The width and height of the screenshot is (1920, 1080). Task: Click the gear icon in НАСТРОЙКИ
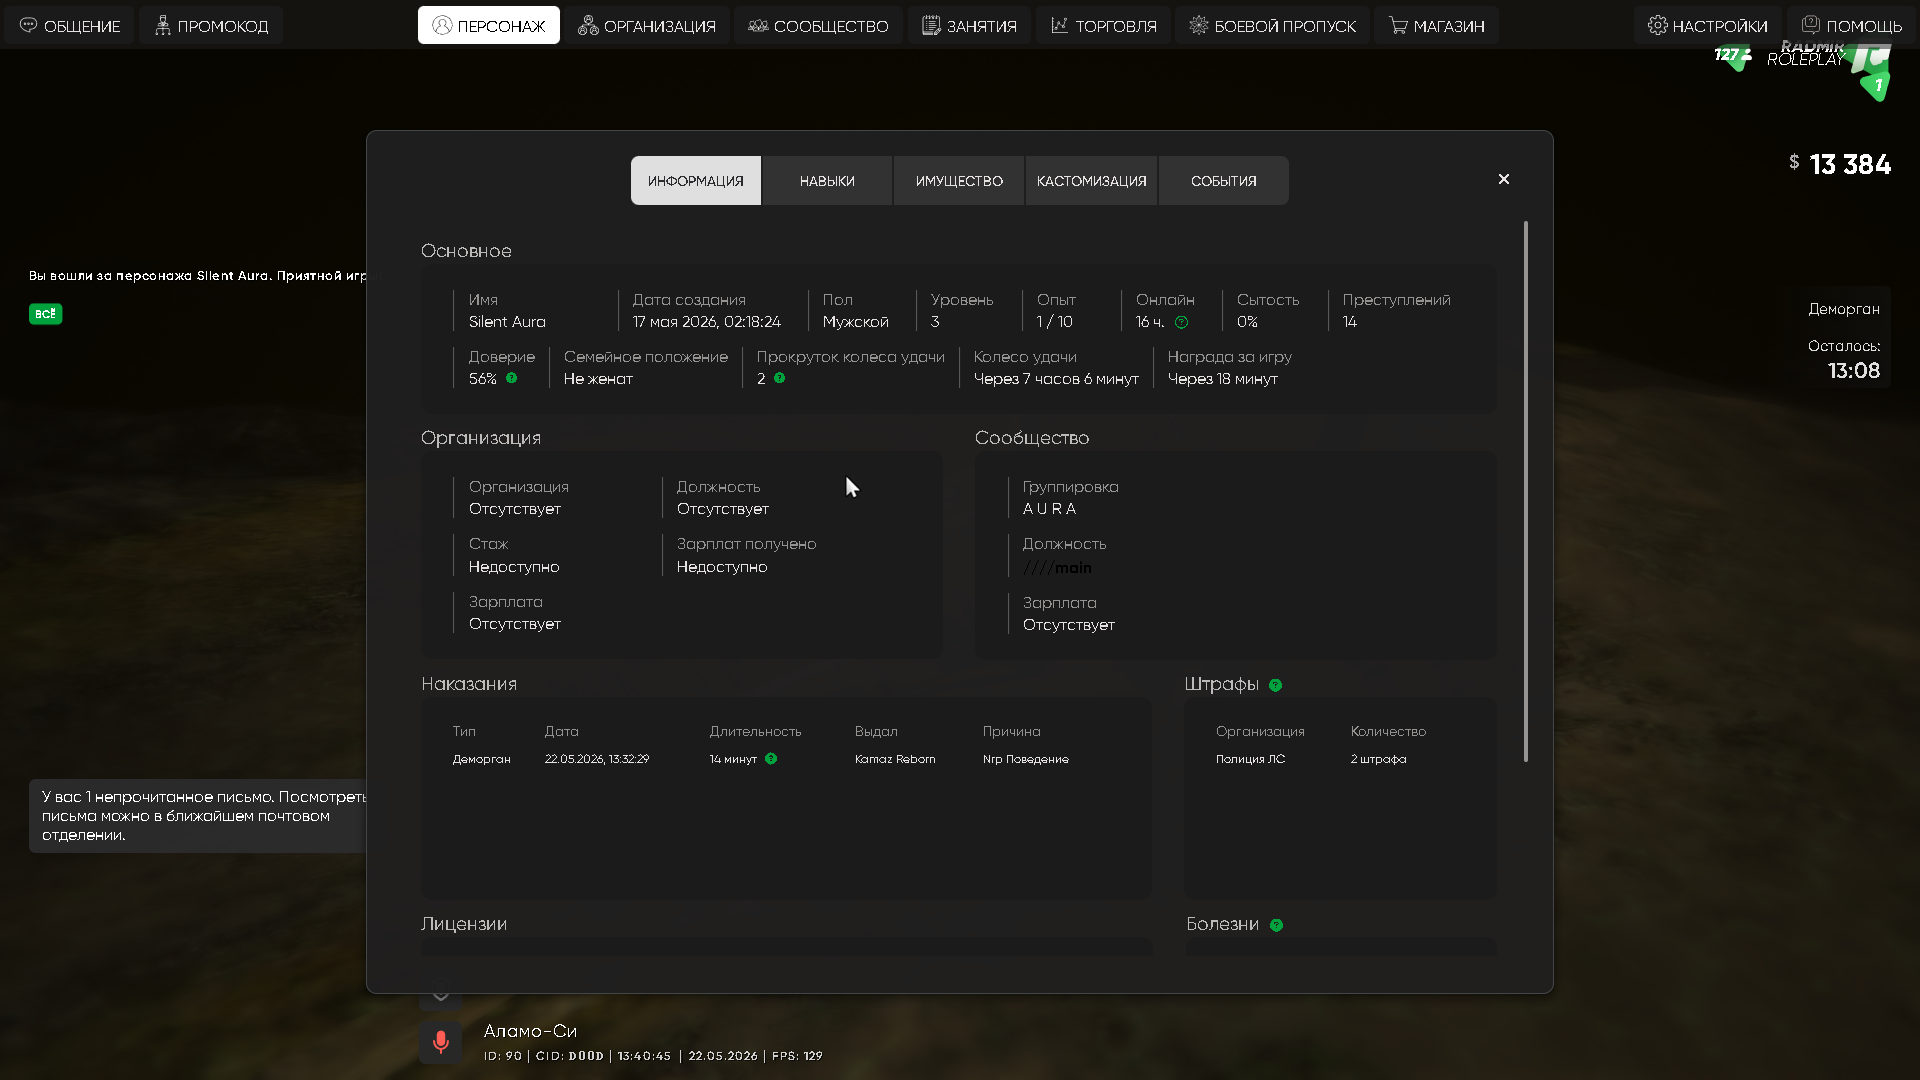tap(1658, 25)
